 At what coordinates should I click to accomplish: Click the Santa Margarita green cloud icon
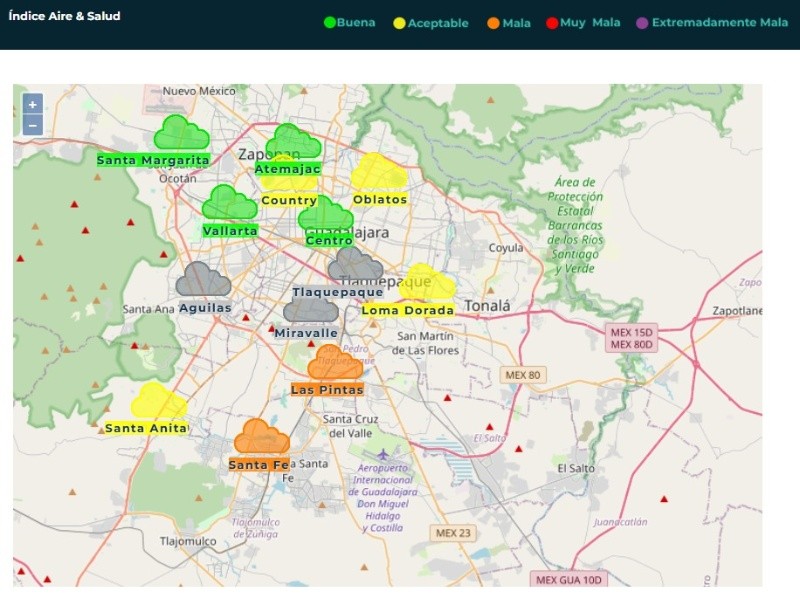coord(181,133)
